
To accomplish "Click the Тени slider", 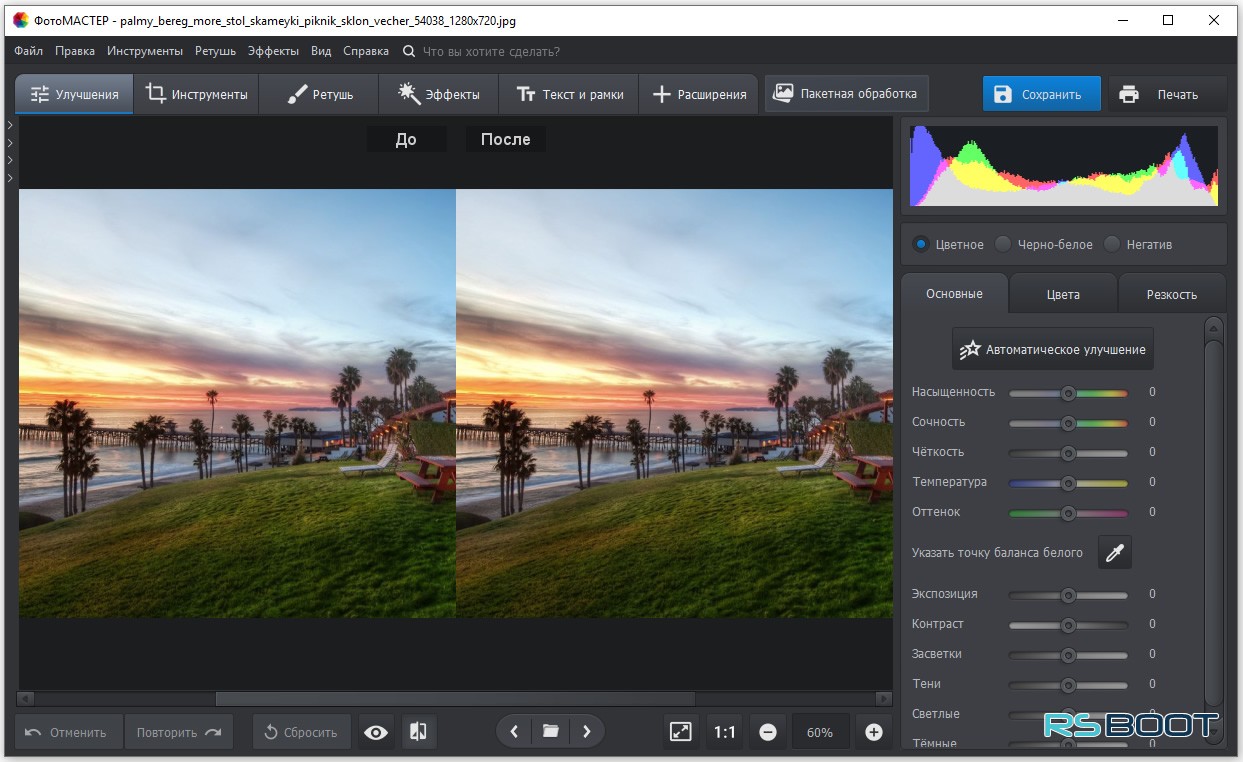I will coord(1068,685).
